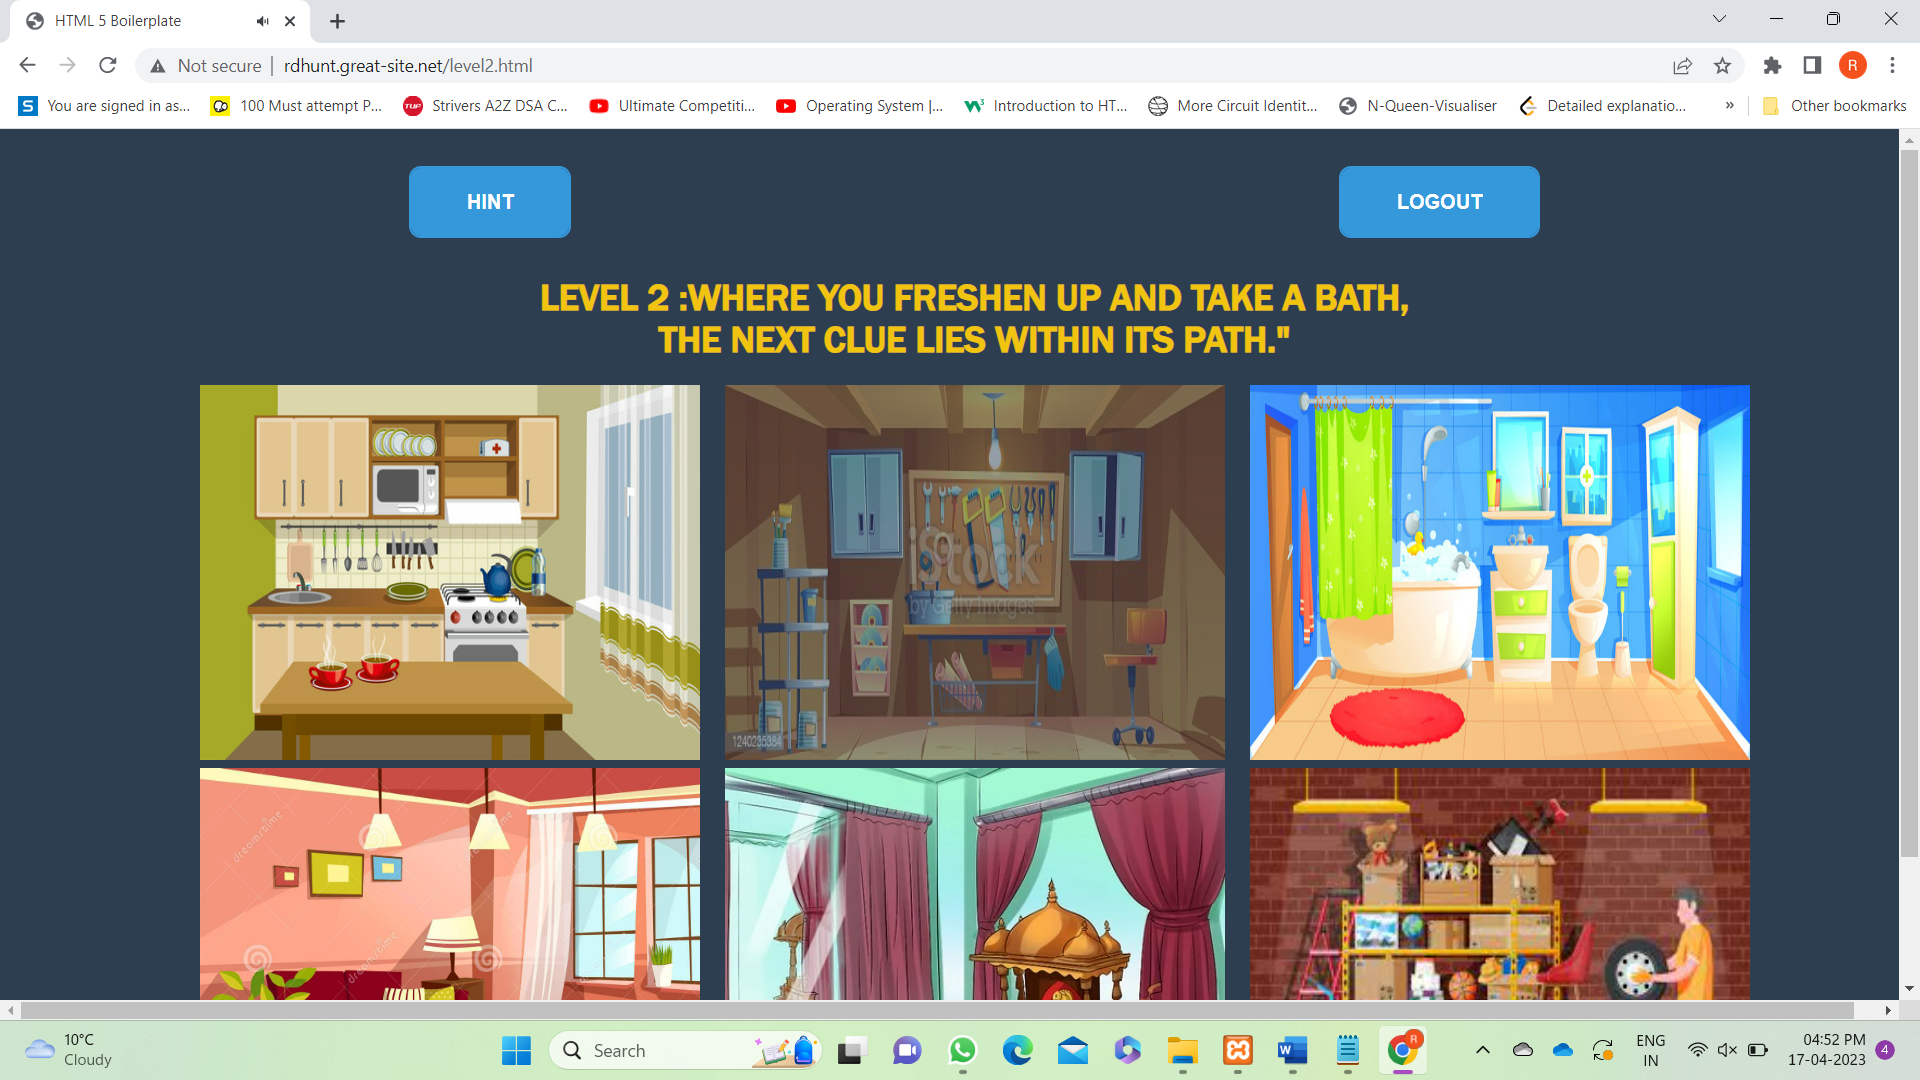Viewport: 1920px width, 1080px height.
Task: Bookmark this page with star icon
Action: [x=1722, y=66]
